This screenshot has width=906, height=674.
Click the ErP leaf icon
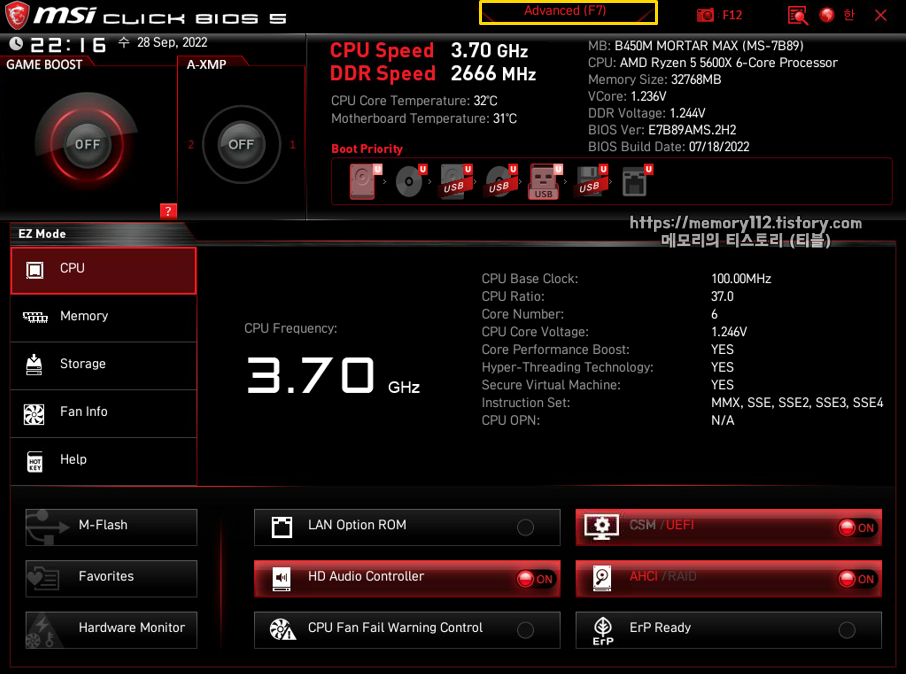coord(603,631)
